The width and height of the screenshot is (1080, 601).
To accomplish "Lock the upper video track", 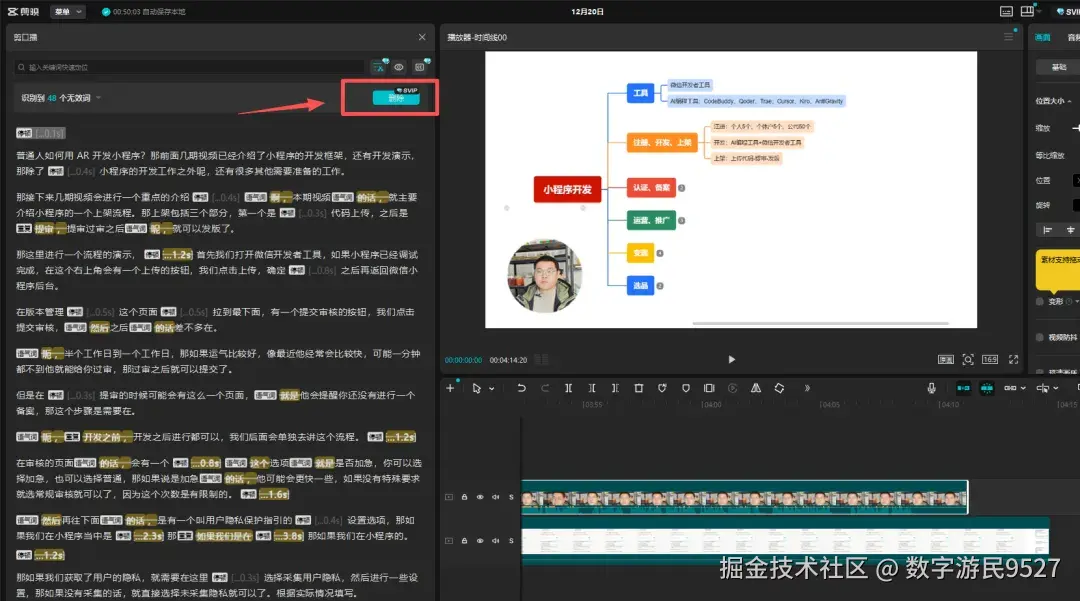I will click(x=464, y=497).
